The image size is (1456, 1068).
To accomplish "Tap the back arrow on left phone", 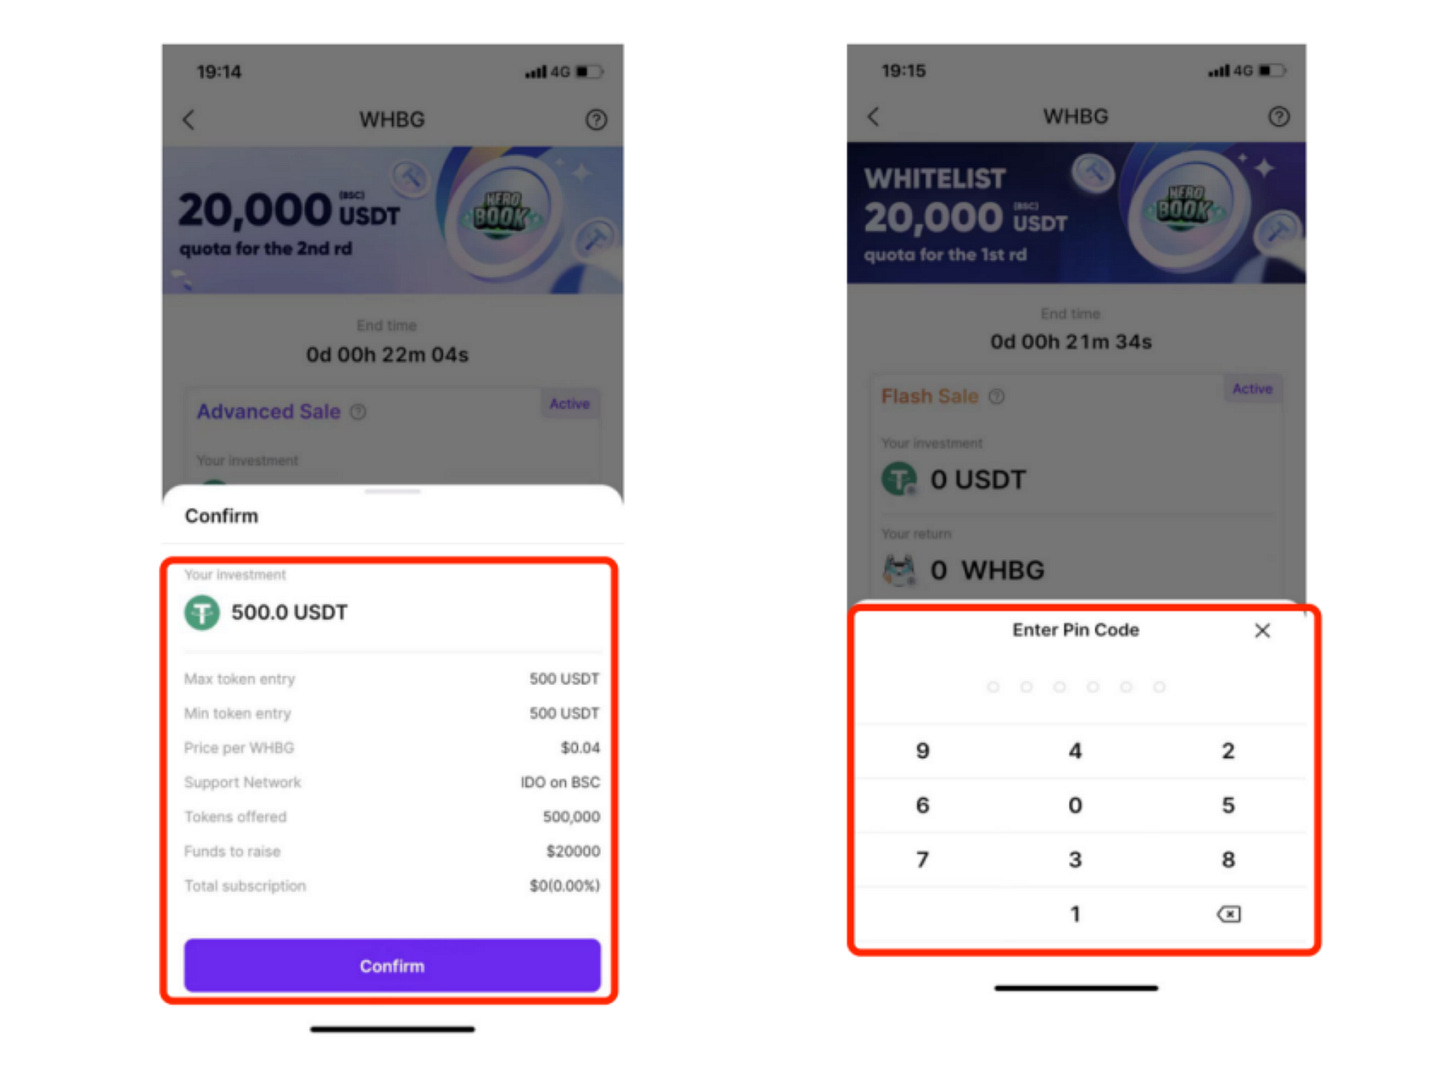I will pos(188,120).
